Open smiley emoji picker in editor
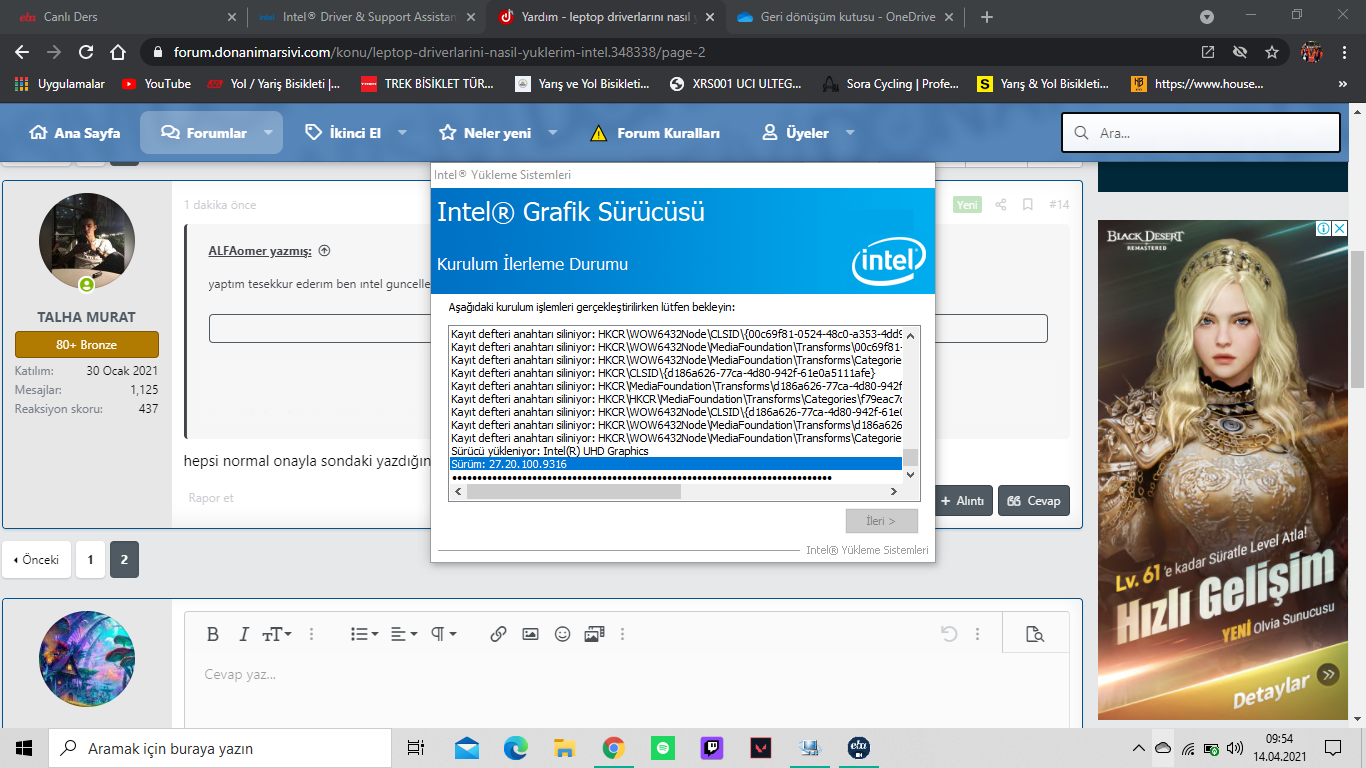 coord(562,634)
